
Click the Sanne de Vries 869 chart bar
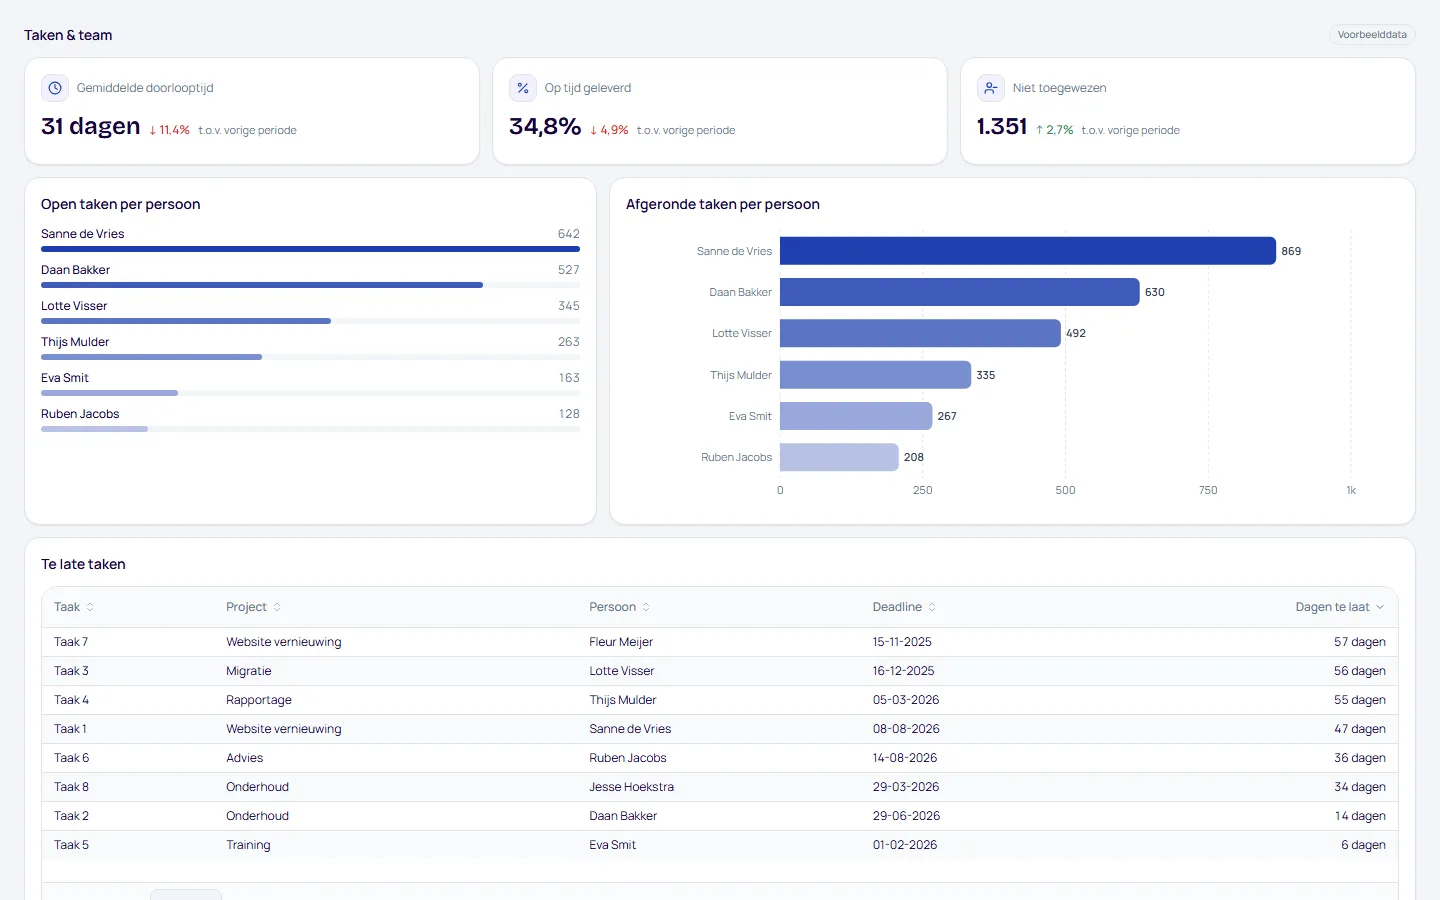click(1028, 251)
